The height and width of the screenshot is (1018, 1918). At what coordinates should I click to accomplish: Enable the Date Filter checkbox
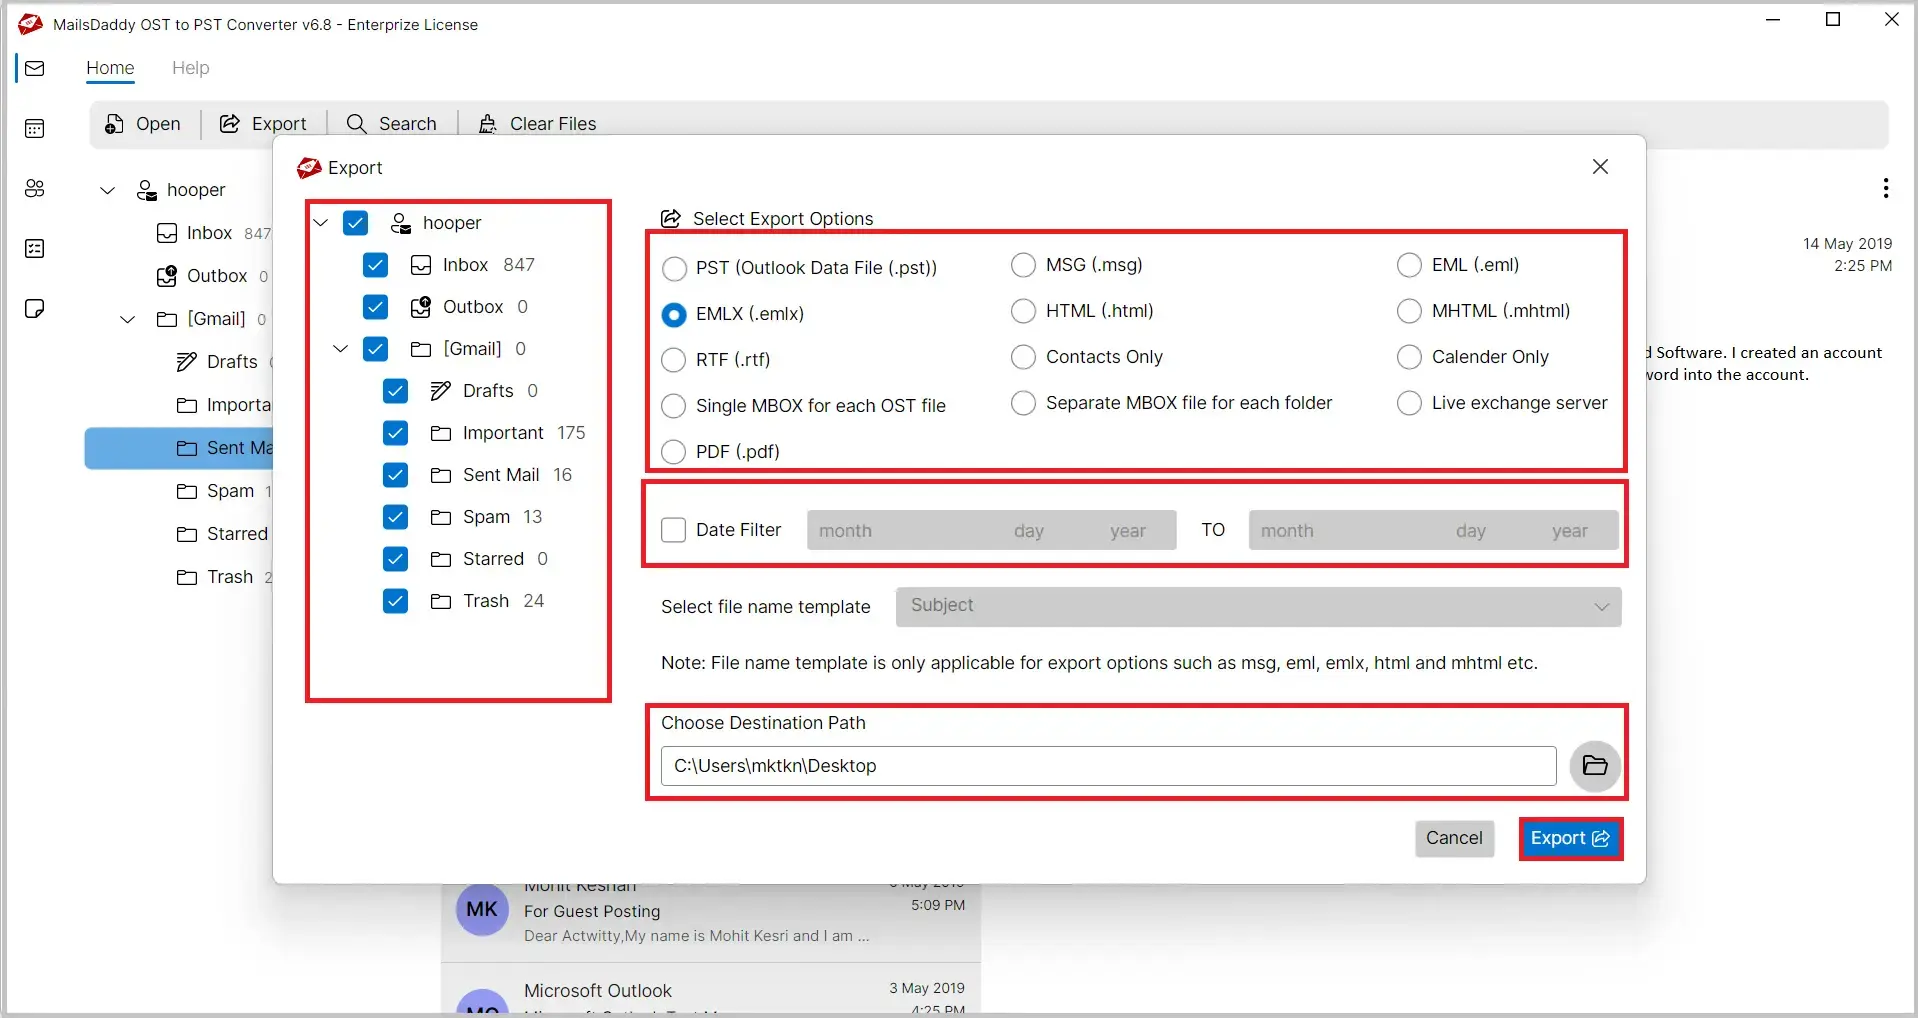674,530
